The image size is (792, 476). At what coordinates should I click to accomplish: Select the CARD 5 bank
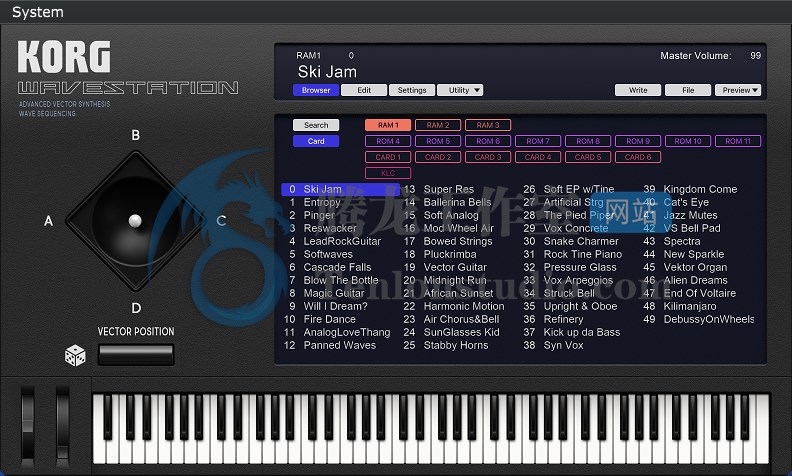(588, 157)
